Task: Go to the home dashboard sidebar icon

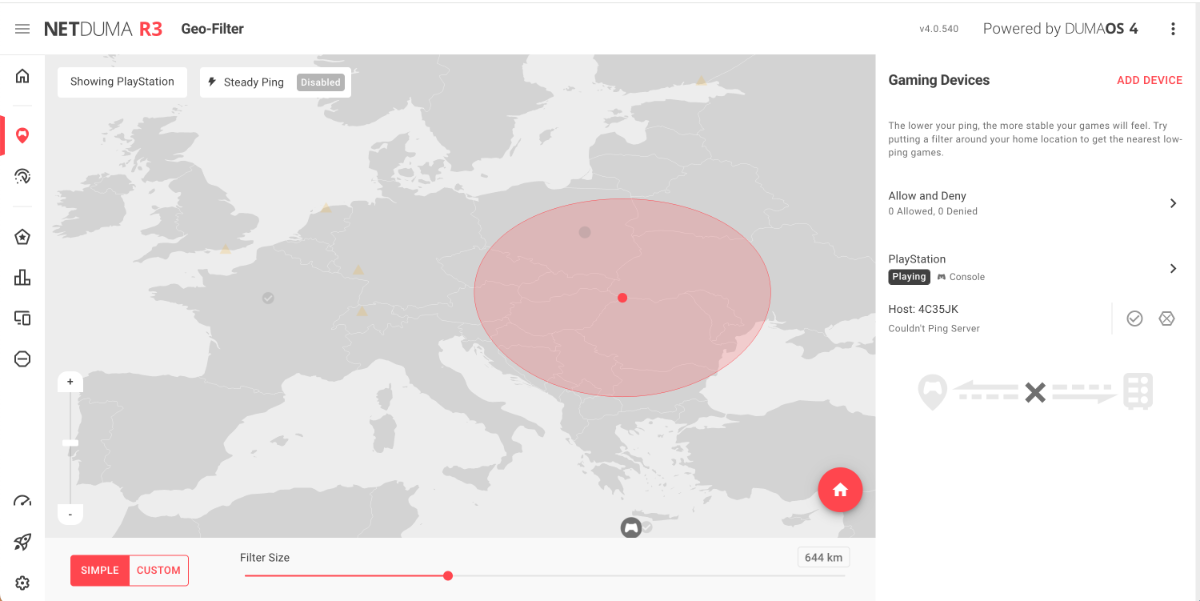Action: point(22,76)
